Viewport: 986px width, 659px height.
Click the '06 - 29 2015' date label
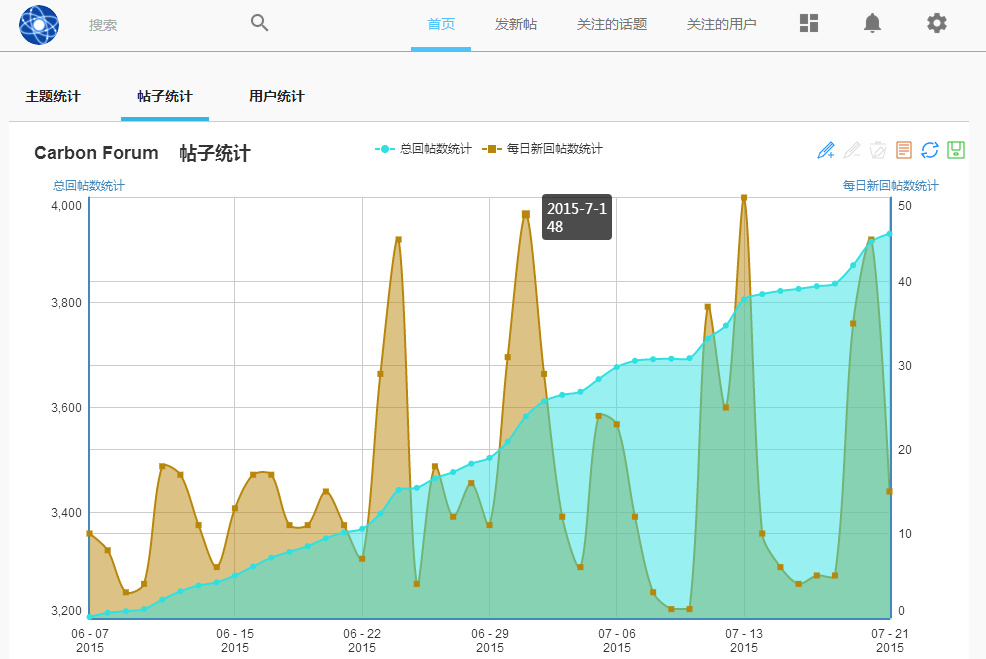tap(490, 640)
